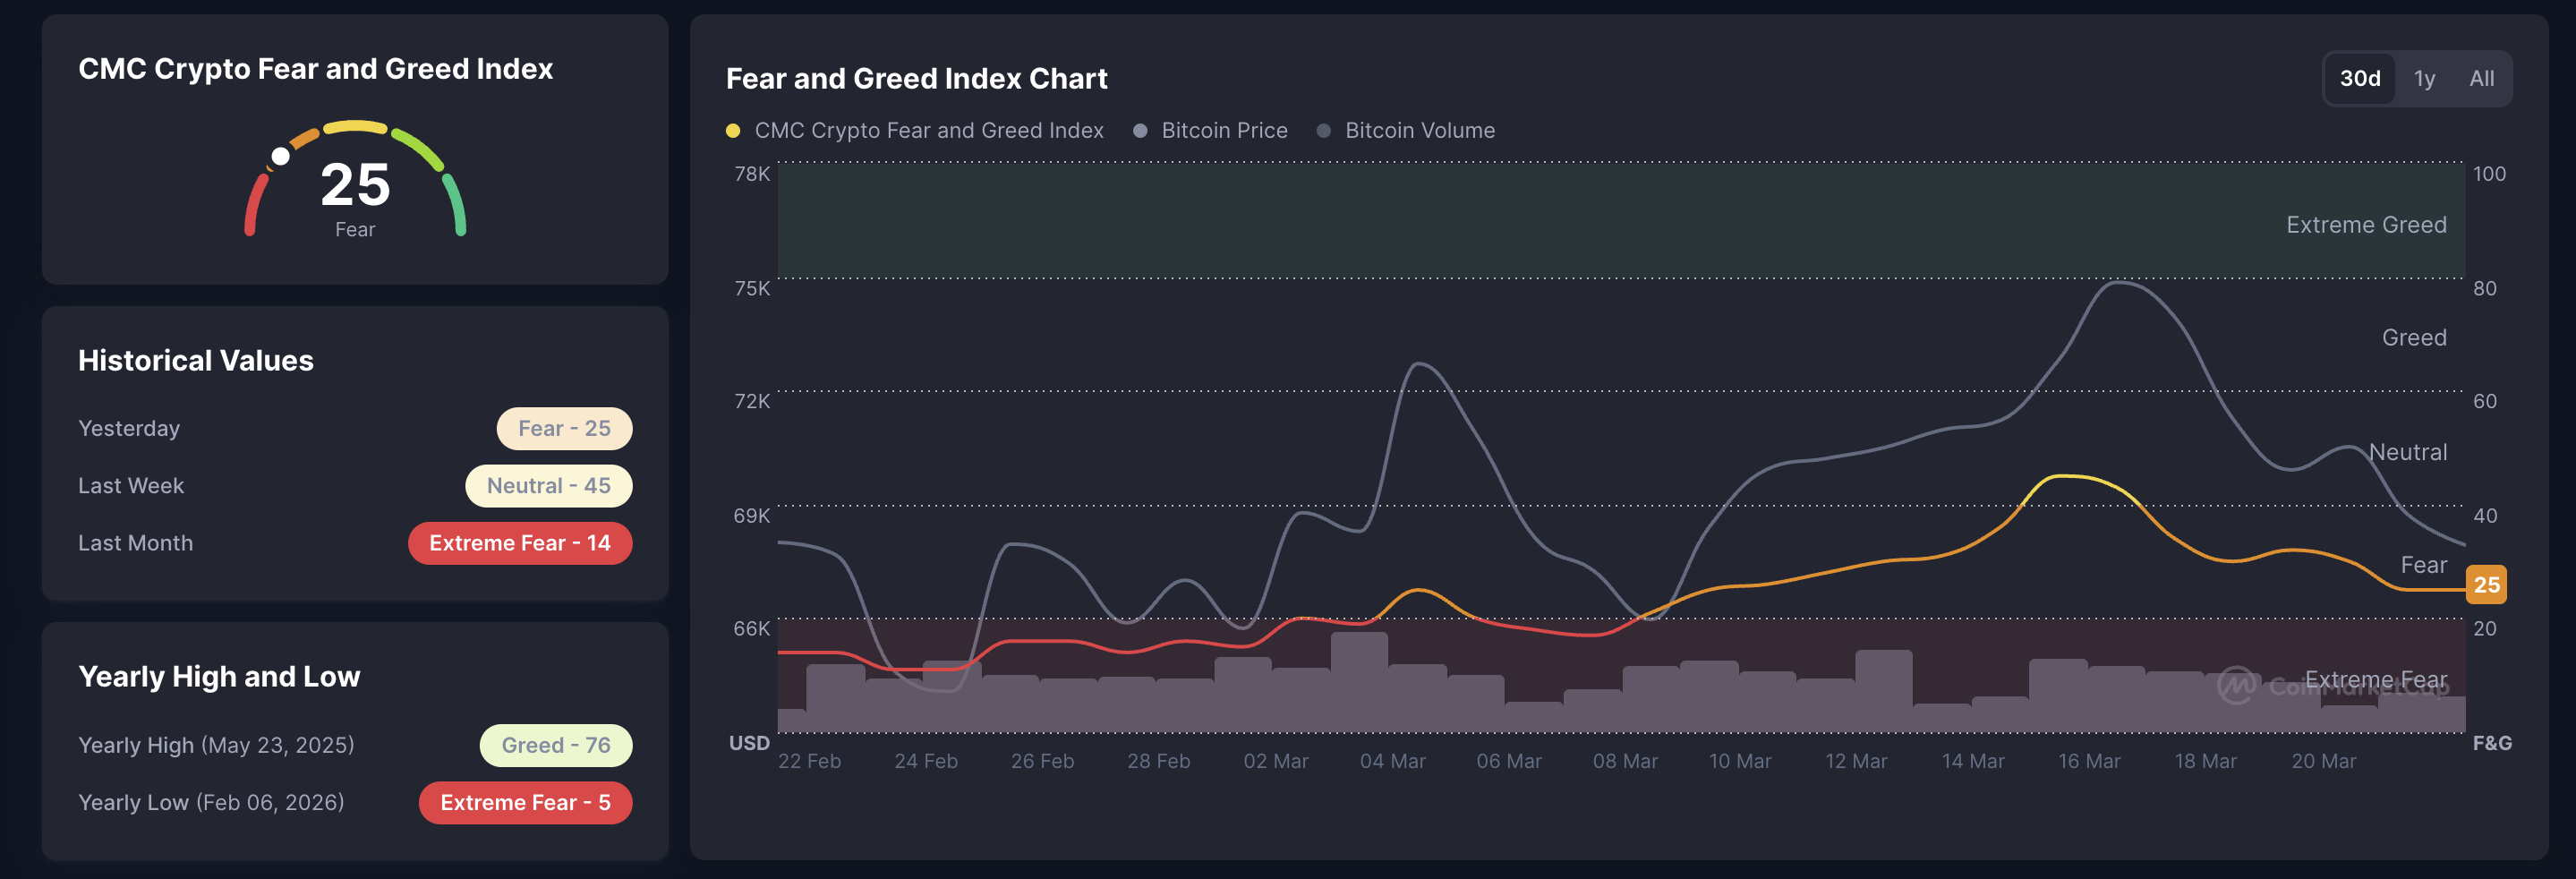Click the Extreme Fear - 5 yearly low badge

click(525, 803)
